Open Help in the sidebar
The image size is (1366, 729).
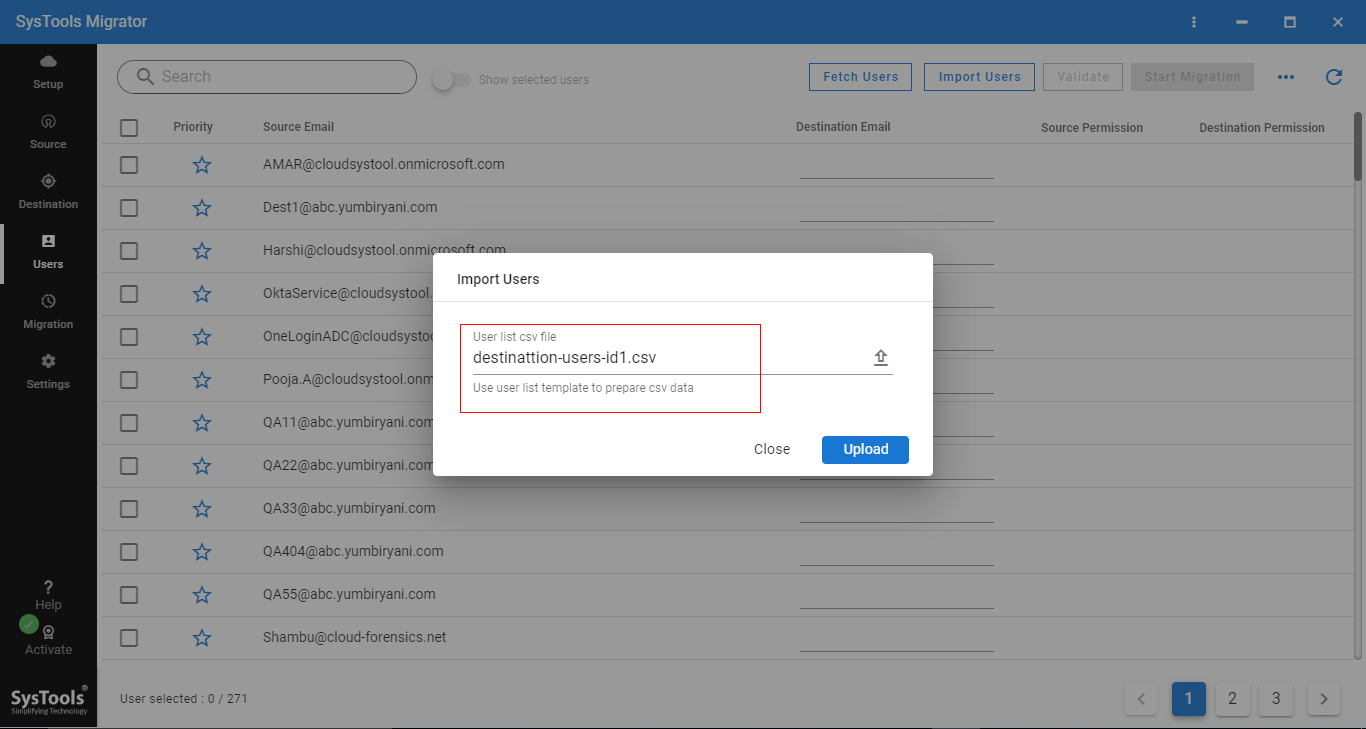tap(48, 595)
